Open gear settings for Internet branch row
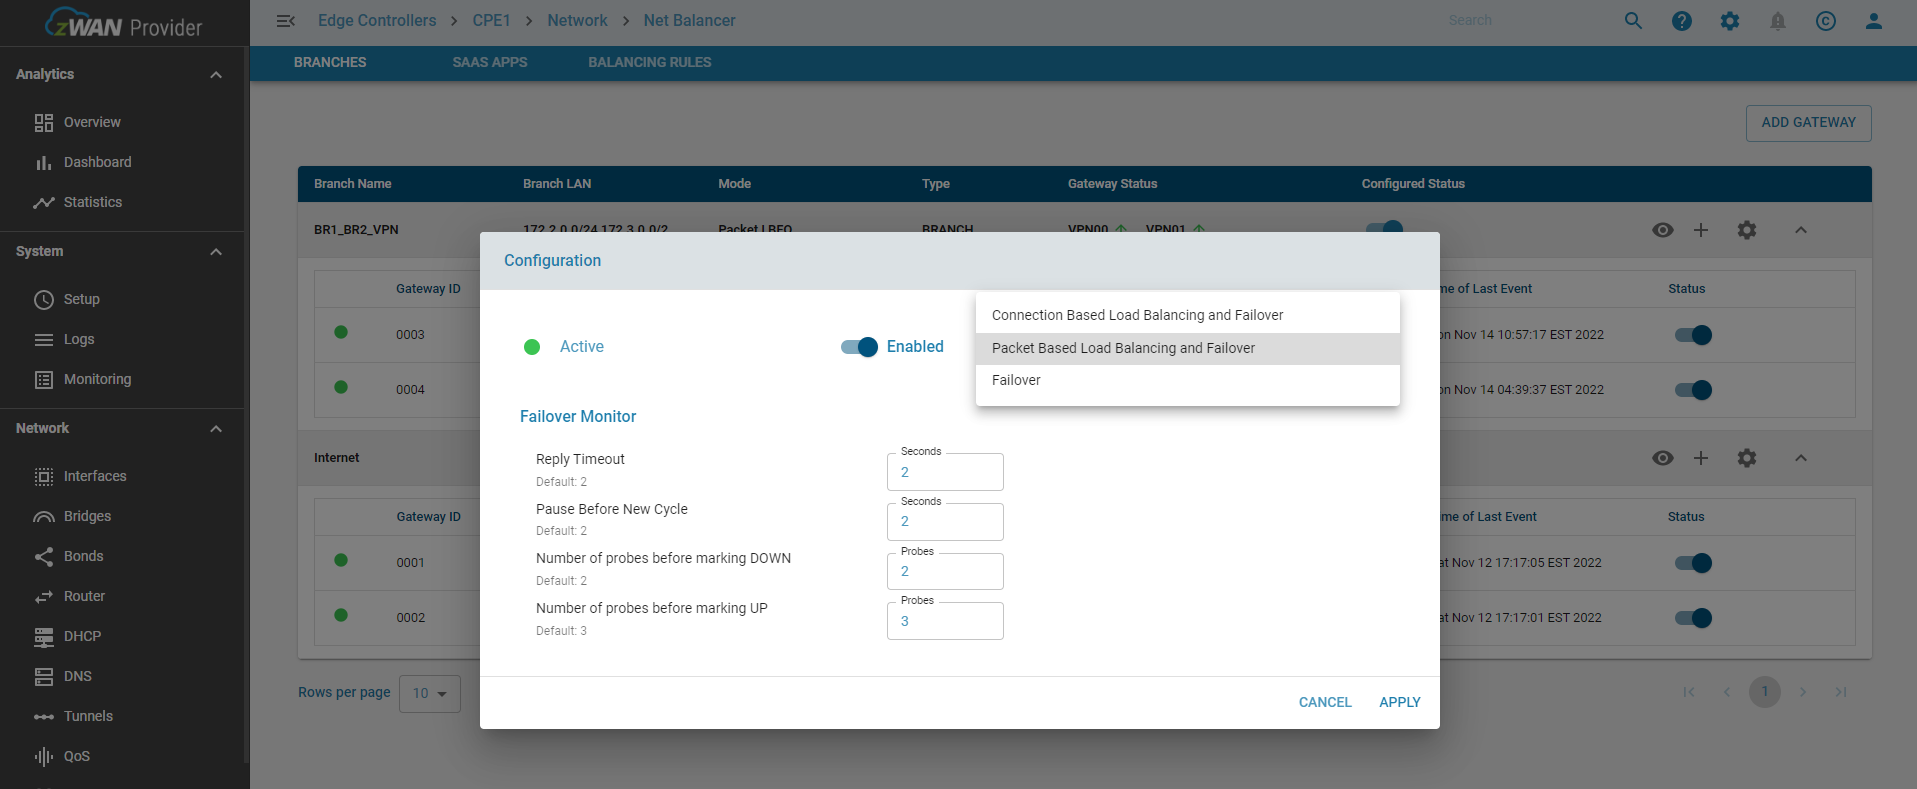Screen dimensions: 1917x789 click(x=1747, y=458)
